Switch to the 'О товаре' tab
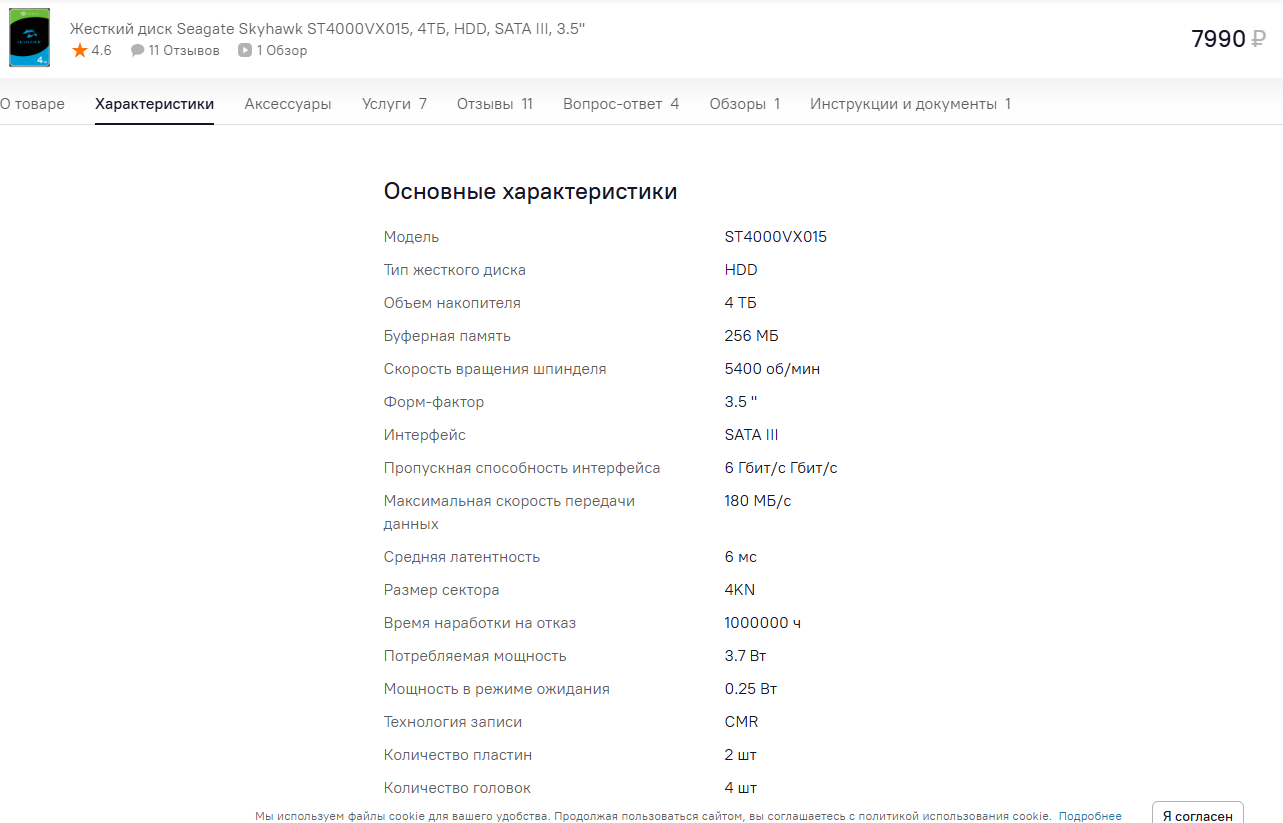1283x823 pixels. point(32,104)
